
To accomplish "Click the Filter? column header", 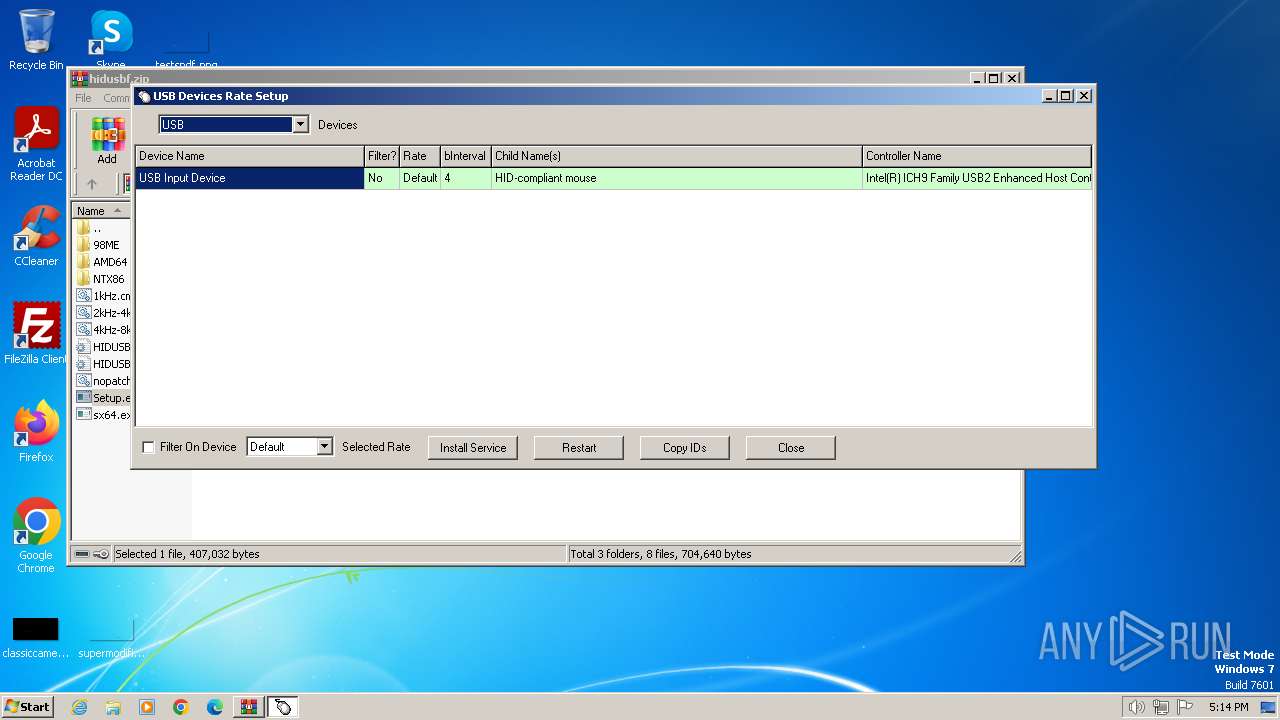I will 382,156.
